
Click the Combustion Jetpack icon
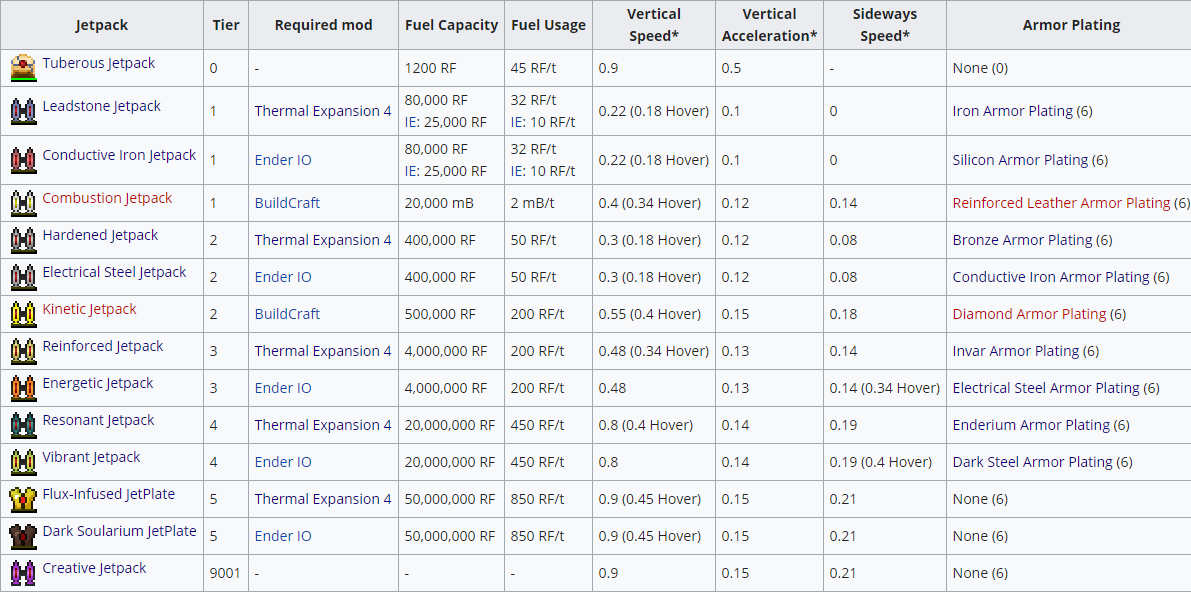[x=24, y=202]
